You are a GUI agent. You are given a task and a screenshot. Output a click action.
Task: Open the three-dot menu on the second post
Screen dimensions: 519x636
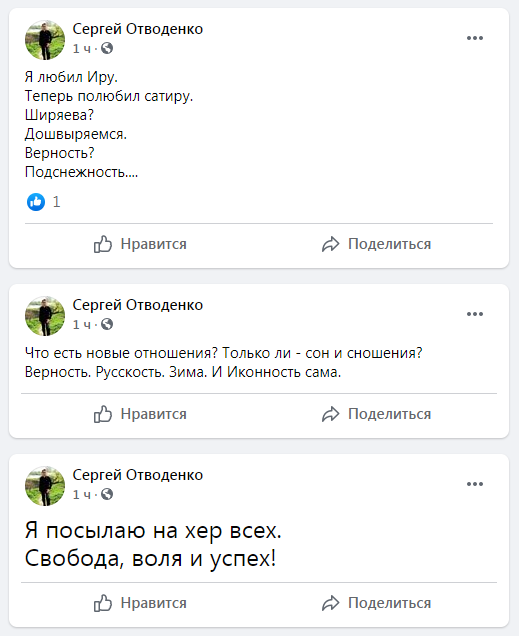pos(474,314)
